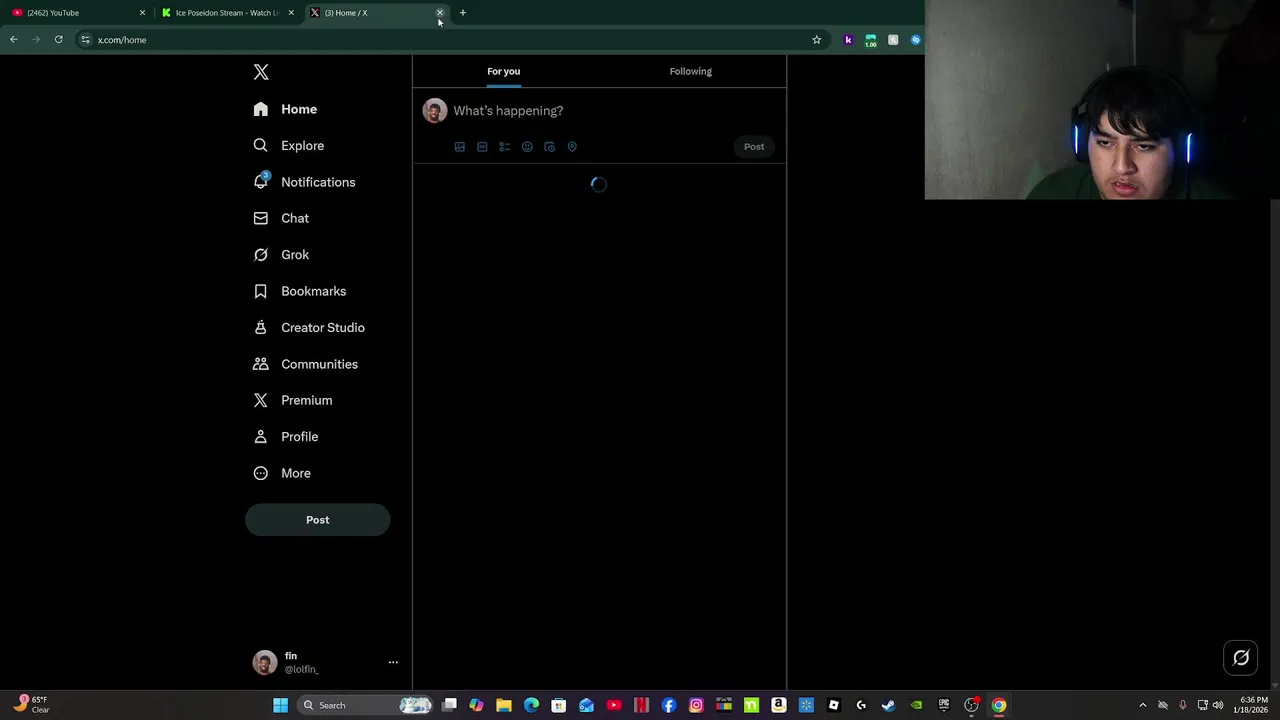Screen dimensions: 1280x720
Task: Click the X logo in the sidebar
Action: point(261,72)
